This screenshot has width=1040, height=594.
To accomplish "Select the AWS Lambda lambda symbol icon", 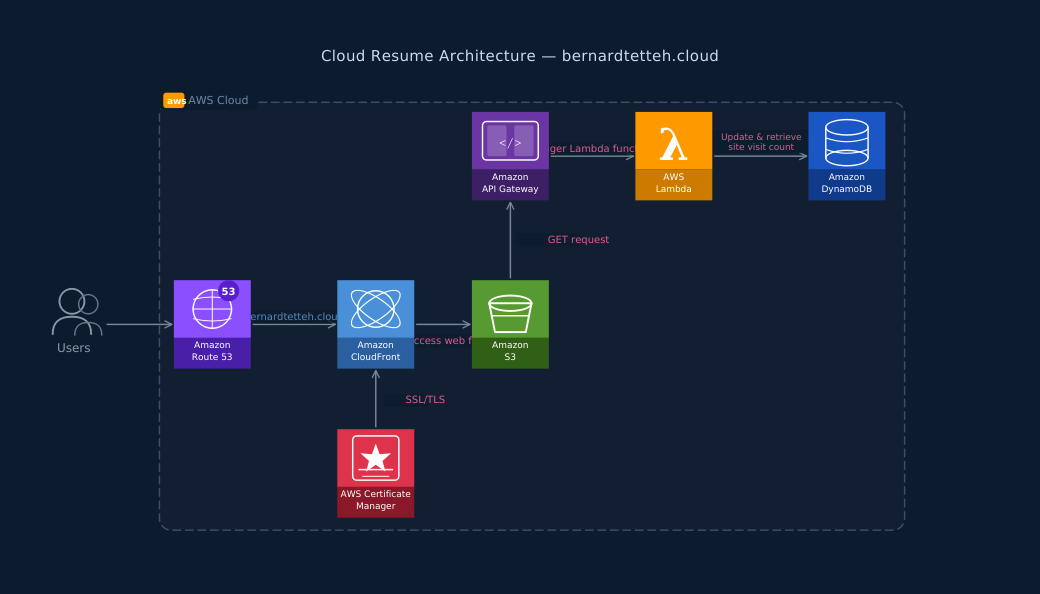I will (x=673, y=142).
